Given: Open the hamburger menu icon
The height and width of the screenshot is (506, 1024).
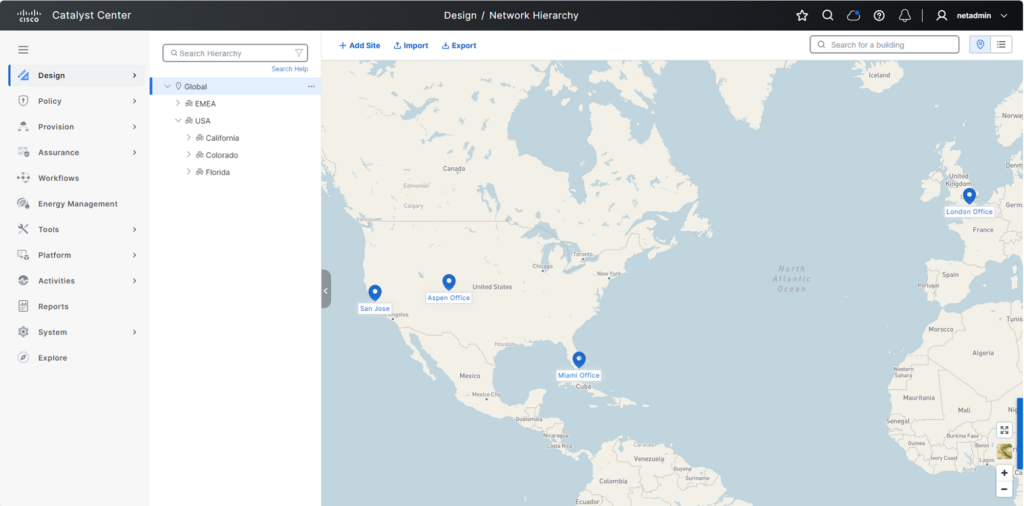Looking at the screenshot, I should (x=24, y=50).
